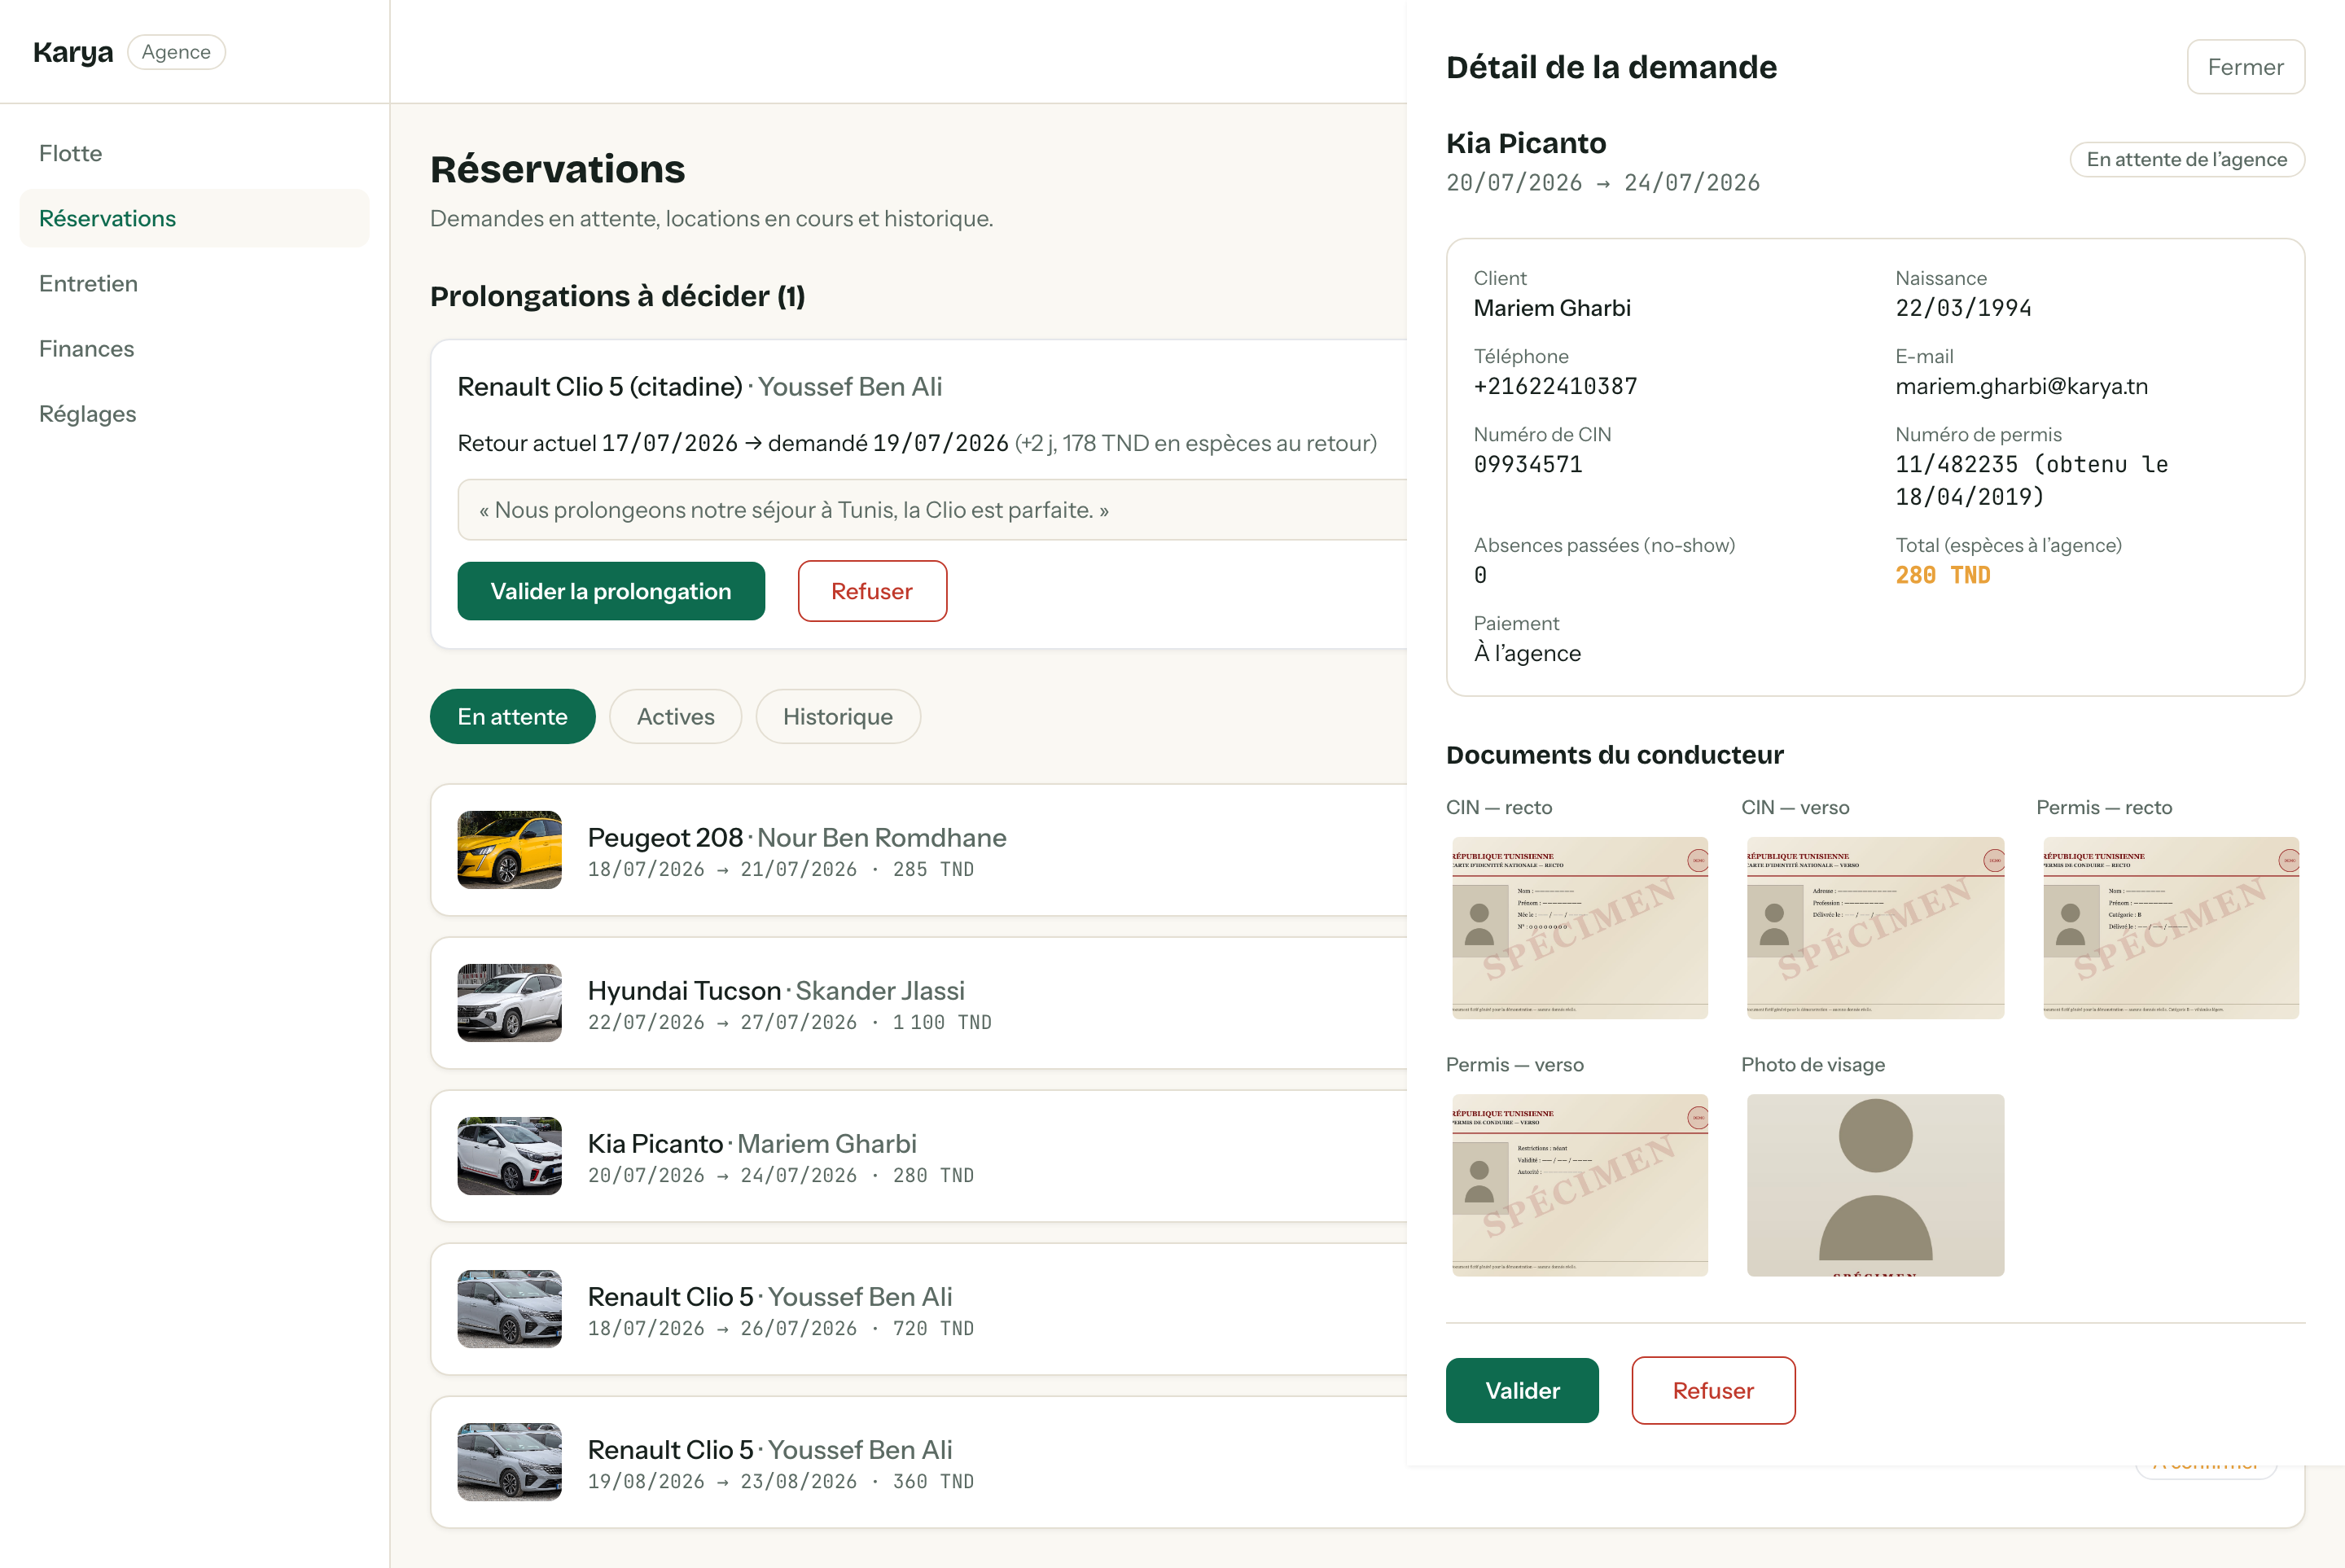Screen dimensions: 2345x1568
Task: Select the Peugeot 208 Nour Ben Romdhane row
Action: point(918,850)
